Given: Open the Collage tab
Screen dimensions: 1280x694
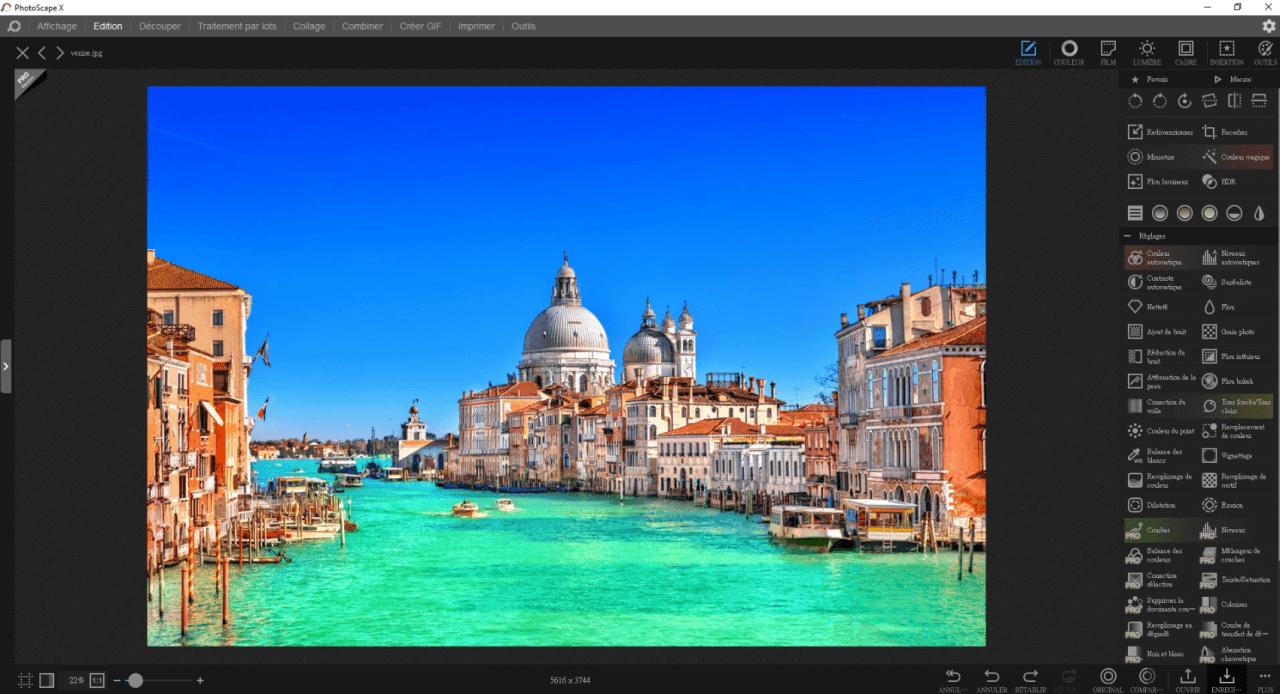Looking at the screenshot, I should [x=309, y=26].
